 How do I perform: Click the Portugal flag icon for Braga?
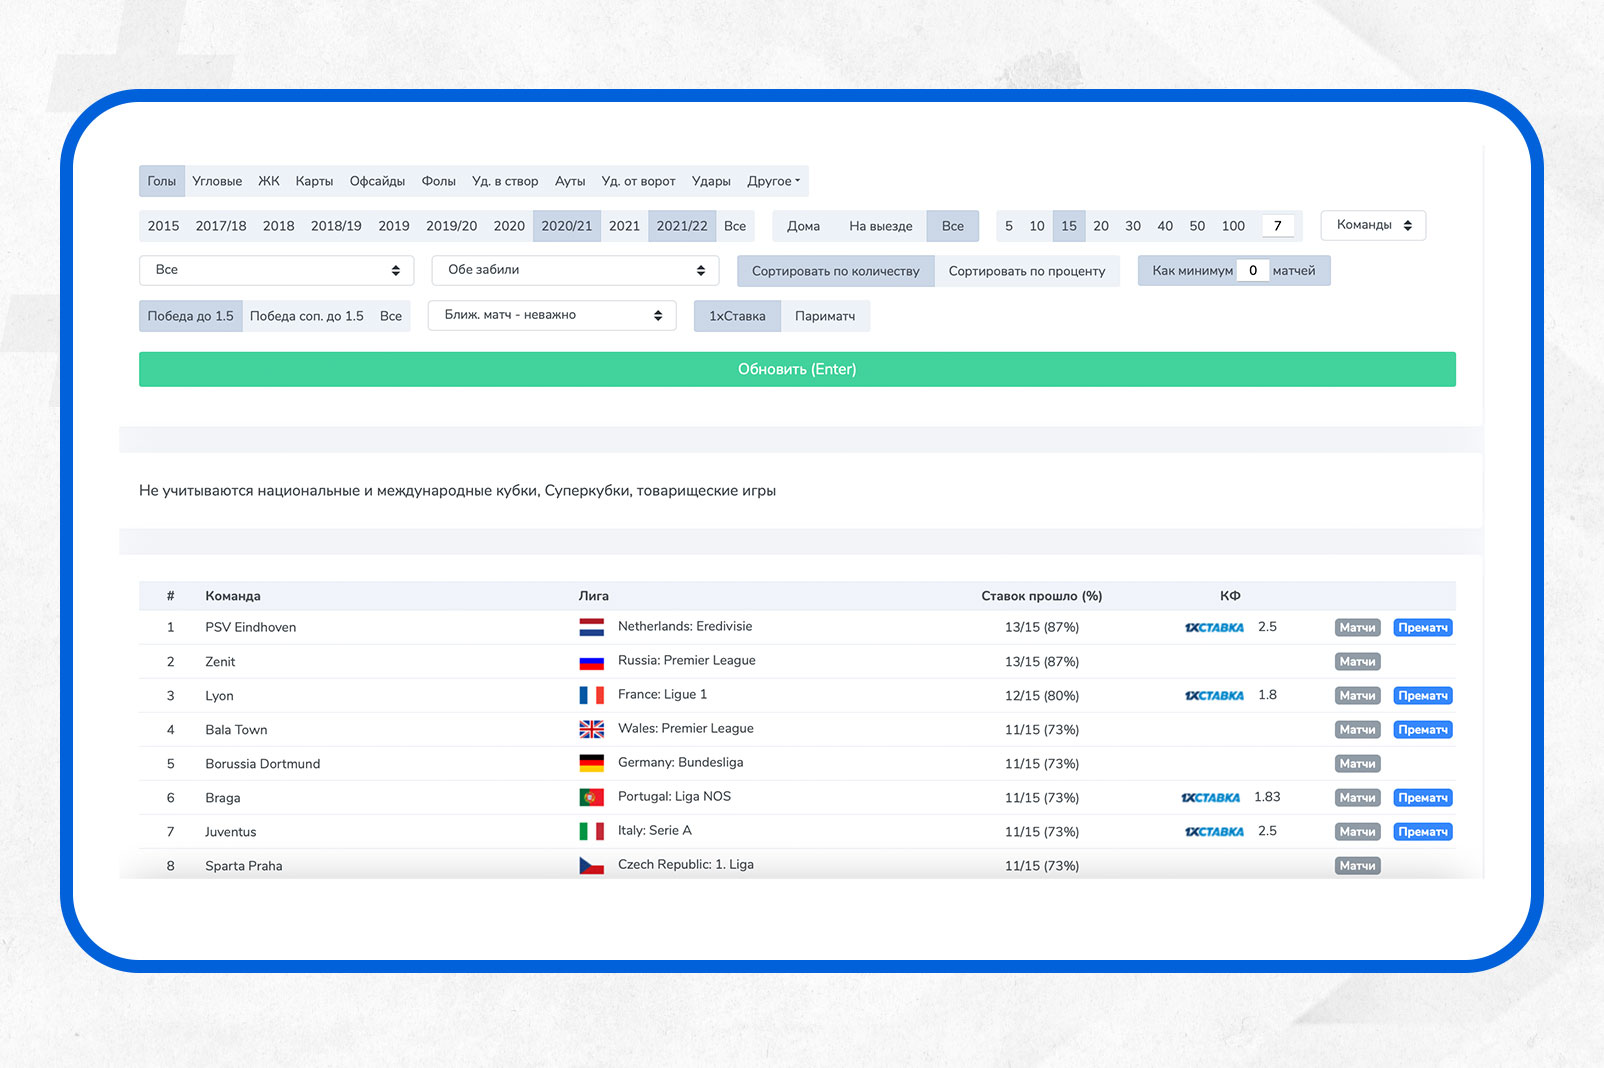pos(591,798)
